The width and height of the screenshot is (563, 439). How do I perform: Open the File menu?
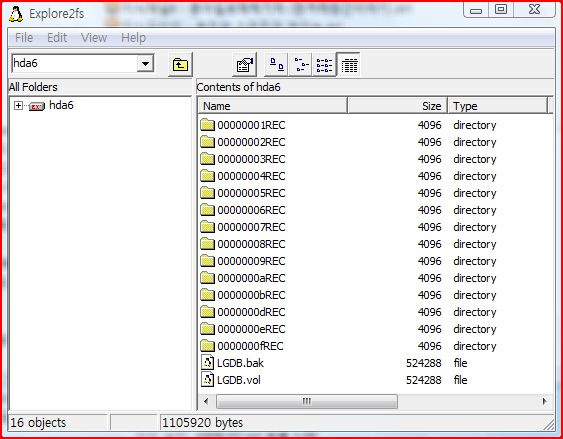(x=24, y=38)
